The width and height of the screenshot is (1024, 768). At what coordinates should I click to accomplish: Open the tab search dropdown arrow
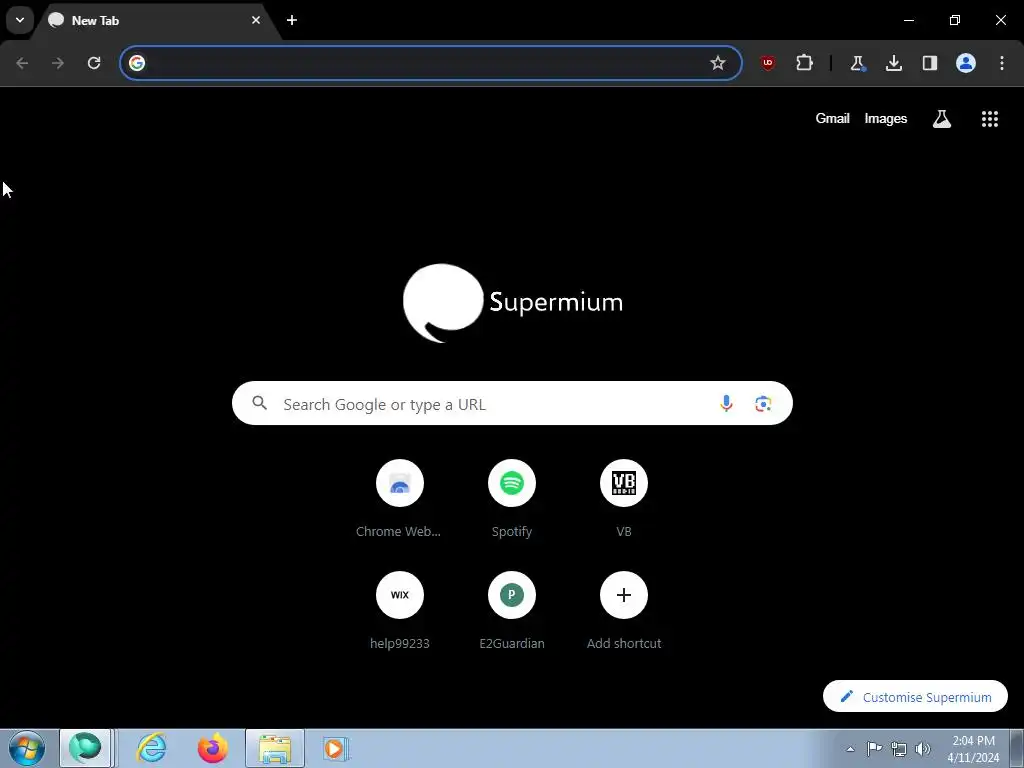(x=20, y=20)
